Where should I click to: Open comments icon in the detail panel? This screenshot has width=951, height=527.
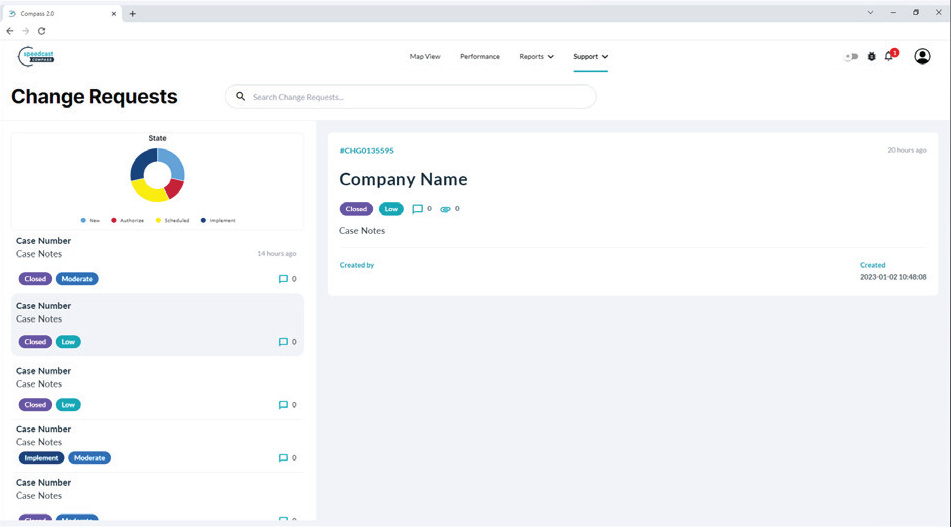(417, 209)
